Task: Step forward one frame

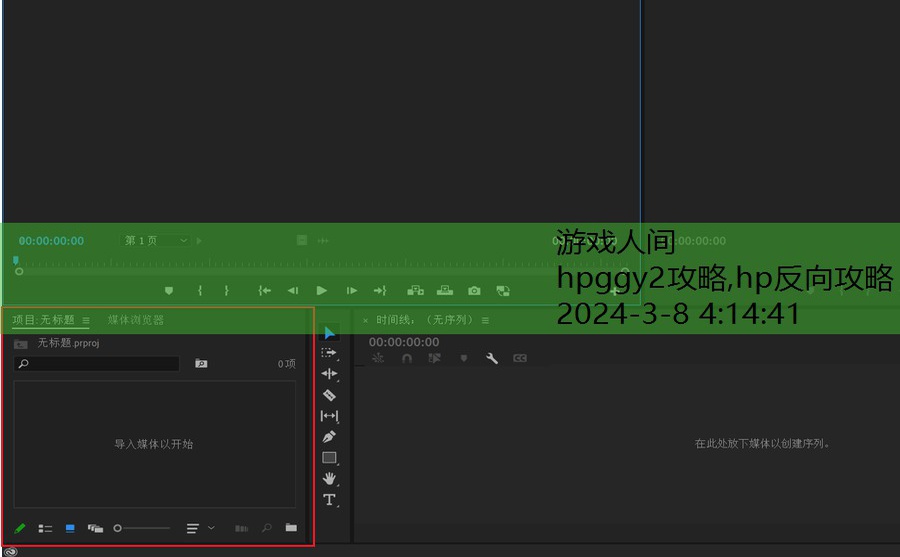Action: pyautogui.click(x=352, y=291)
